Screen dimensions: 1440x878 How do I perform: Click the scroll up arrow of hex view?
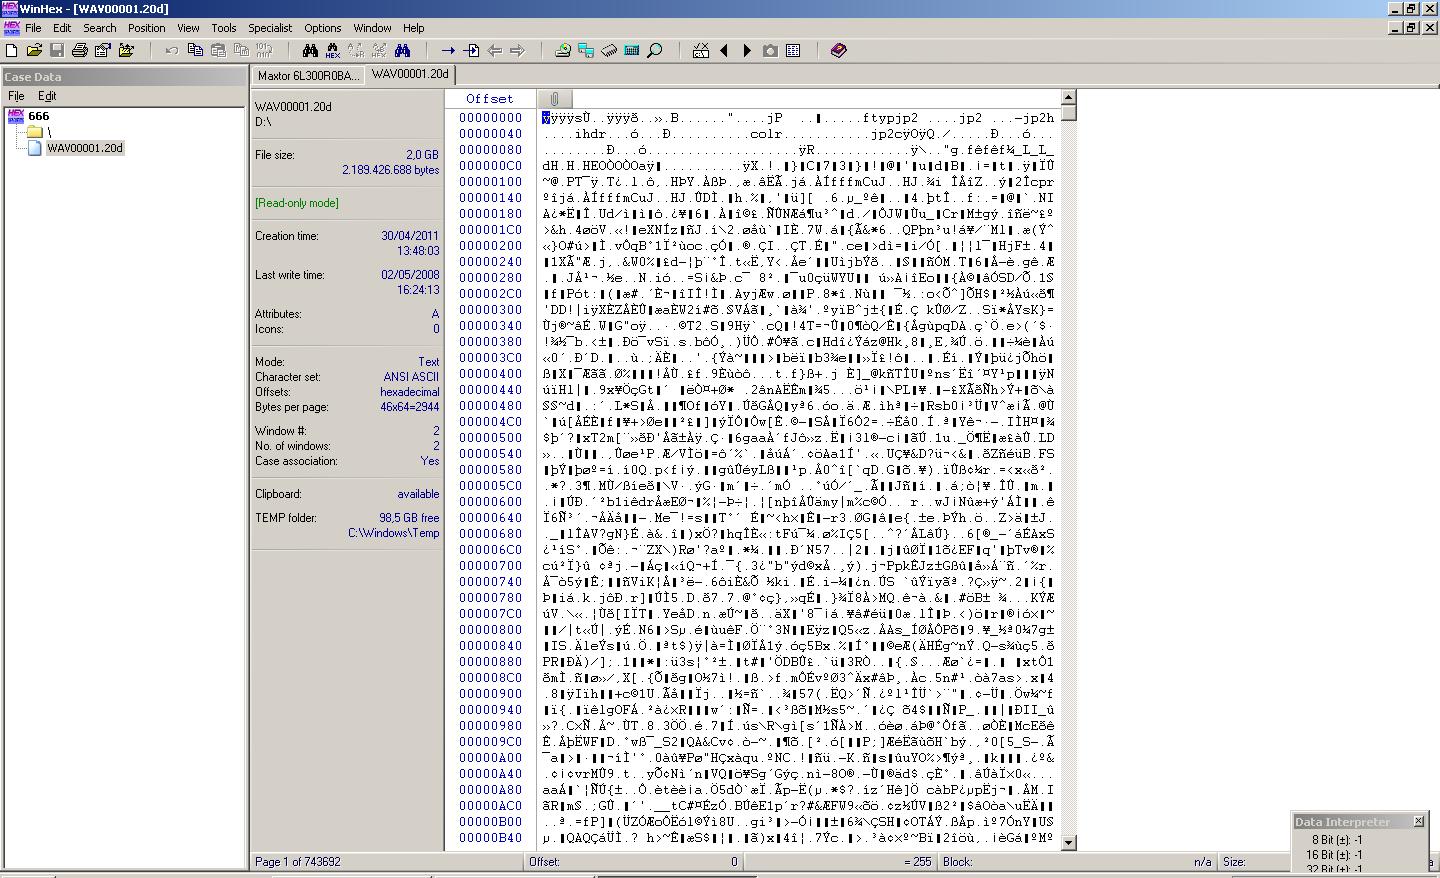[x=1068, y=98]
